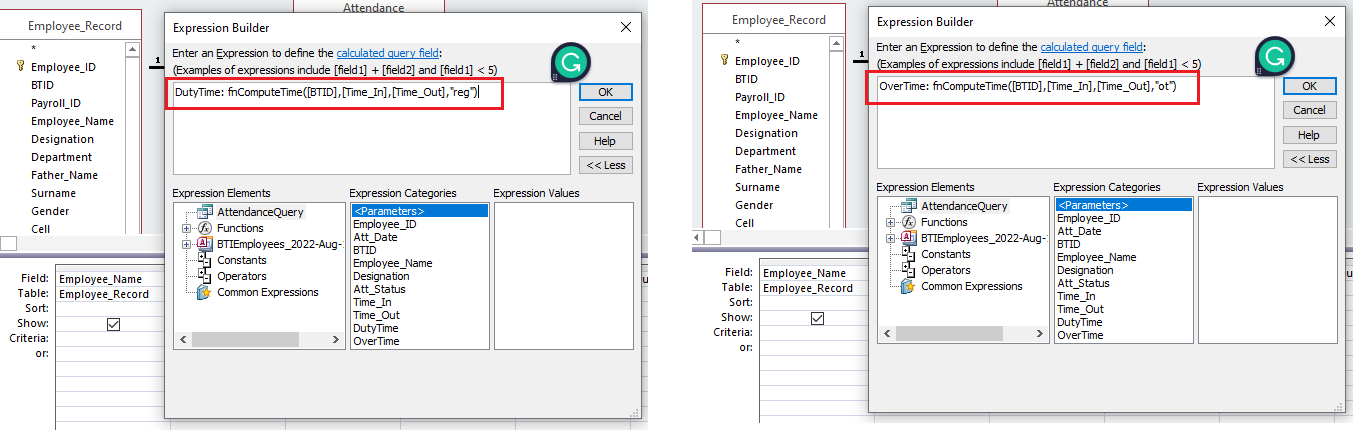Open calculated query field link in left builder

390,53
